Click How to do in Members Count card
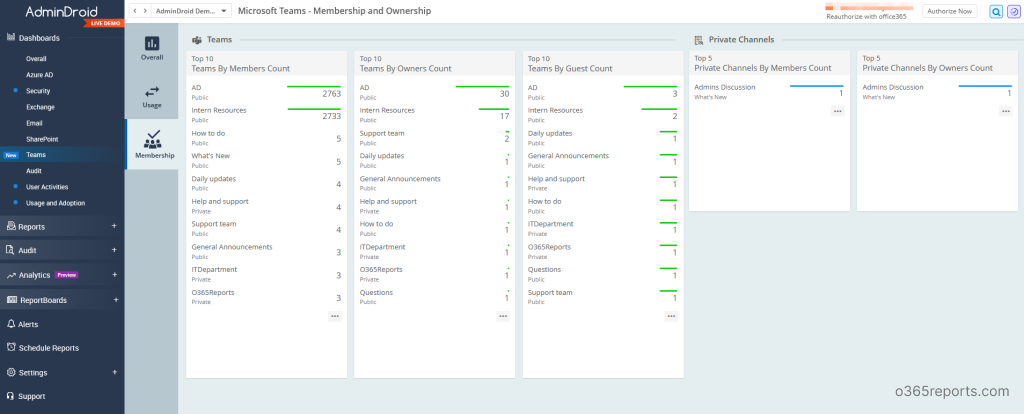Screen dimensions: 1024x414 pyautogui.click(x=208, y=133)
